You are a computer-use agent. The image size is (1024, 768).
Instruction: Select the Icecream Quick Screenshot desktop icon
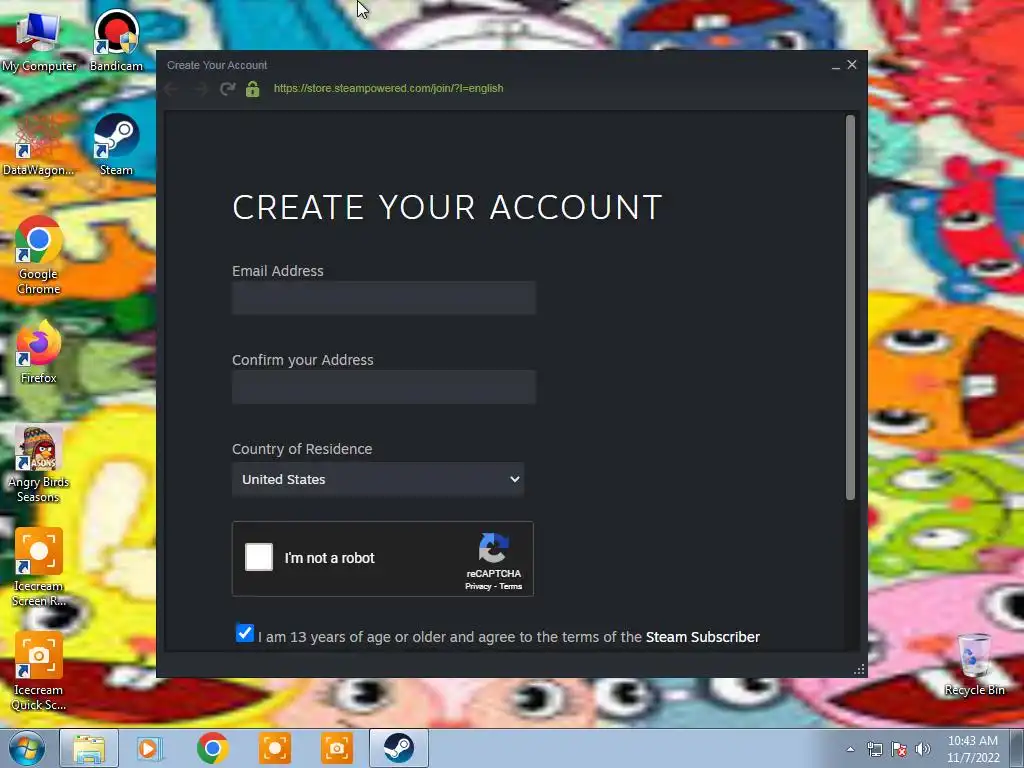pyautogui.click(x=39, y=672)
